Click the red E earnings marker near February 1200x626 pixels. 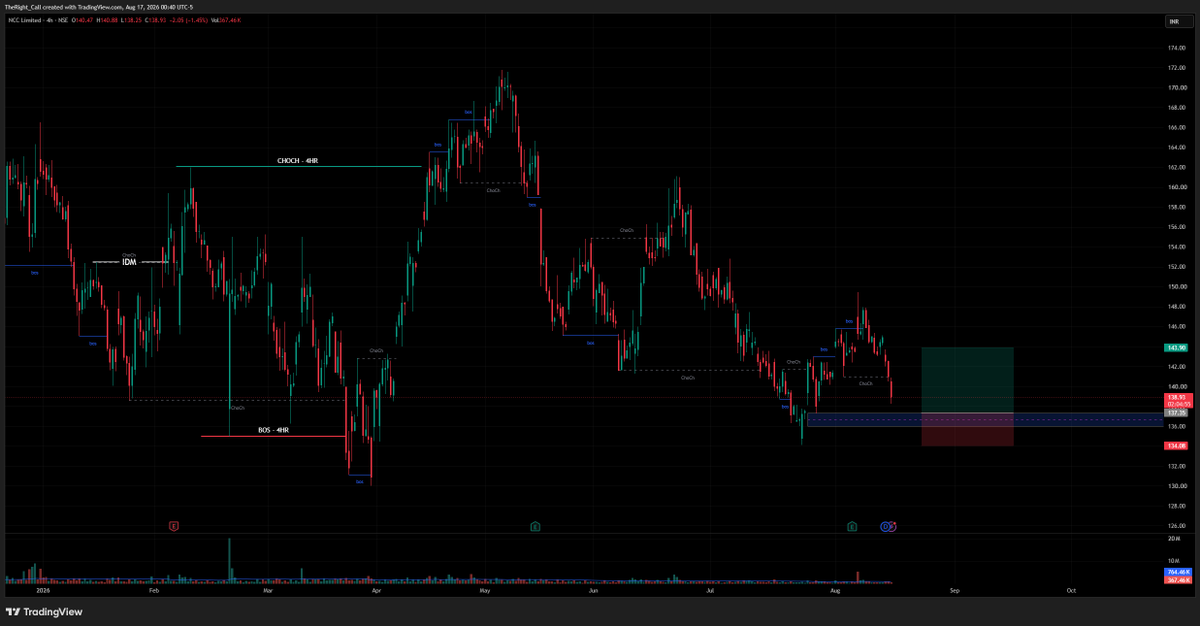[173, 525]
